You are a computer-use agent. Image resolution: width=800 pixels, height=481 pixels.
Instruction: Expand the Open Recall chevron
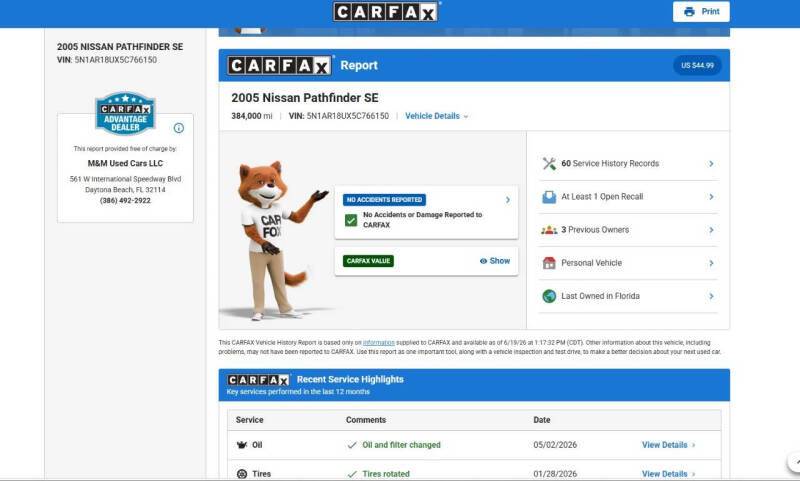(711, 197)
